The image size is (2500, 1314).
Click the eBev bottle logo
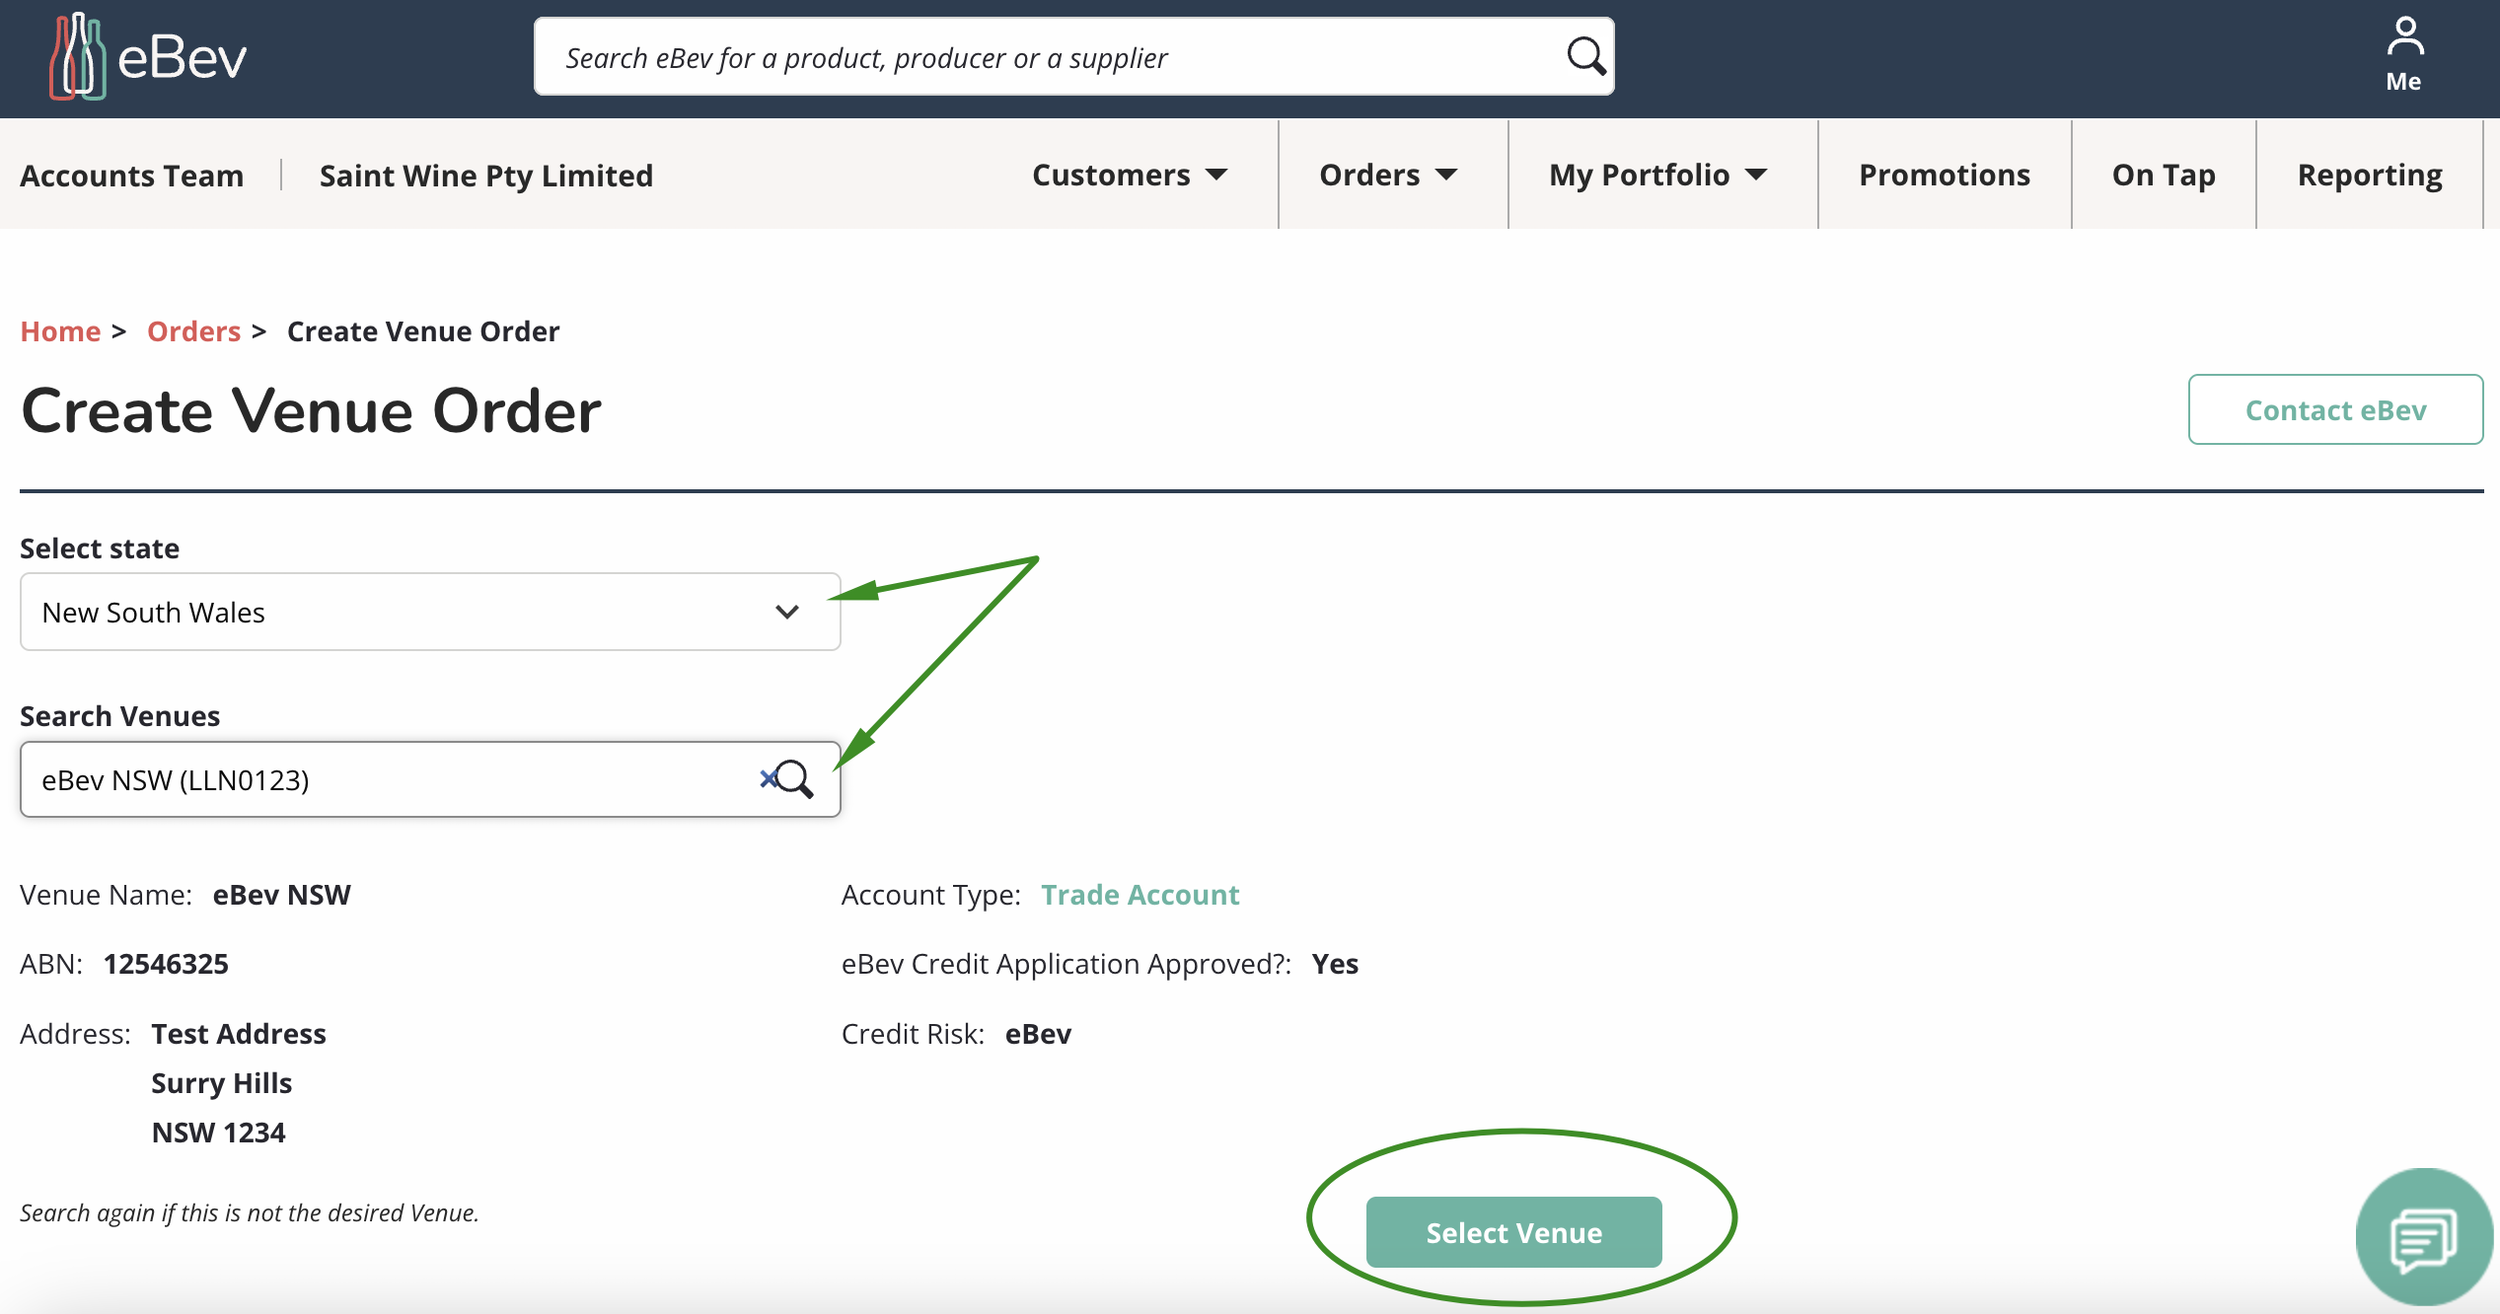[x=78, y=57]
